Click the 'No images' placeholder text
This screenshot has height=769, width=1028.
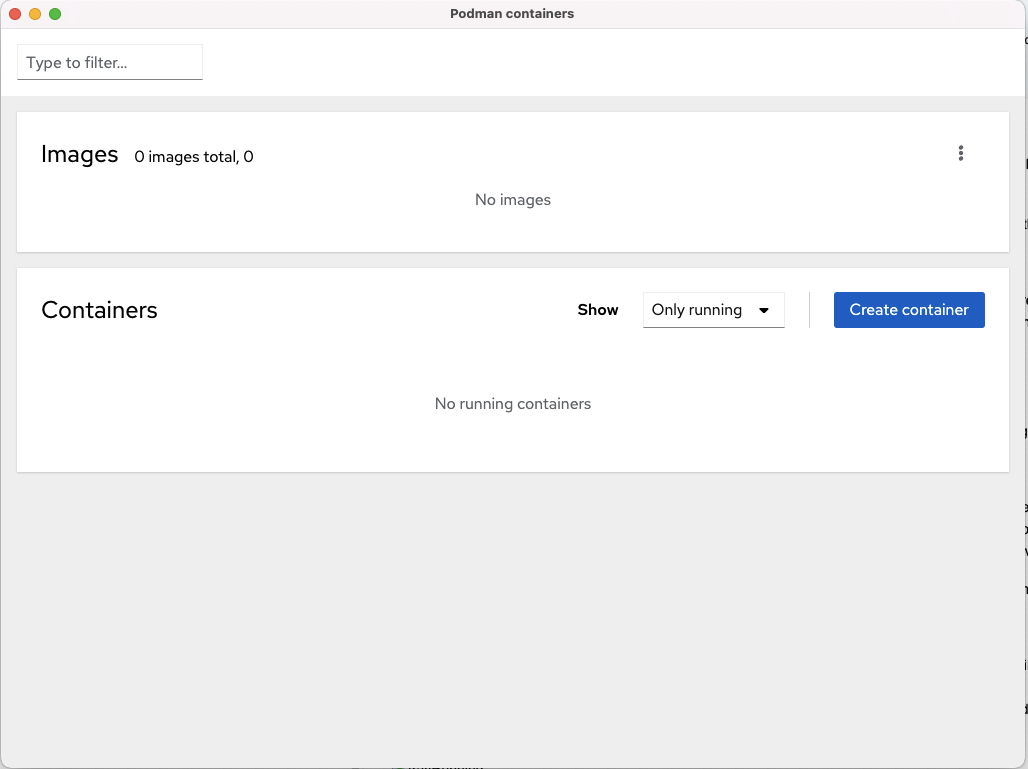tap(513, 200)
